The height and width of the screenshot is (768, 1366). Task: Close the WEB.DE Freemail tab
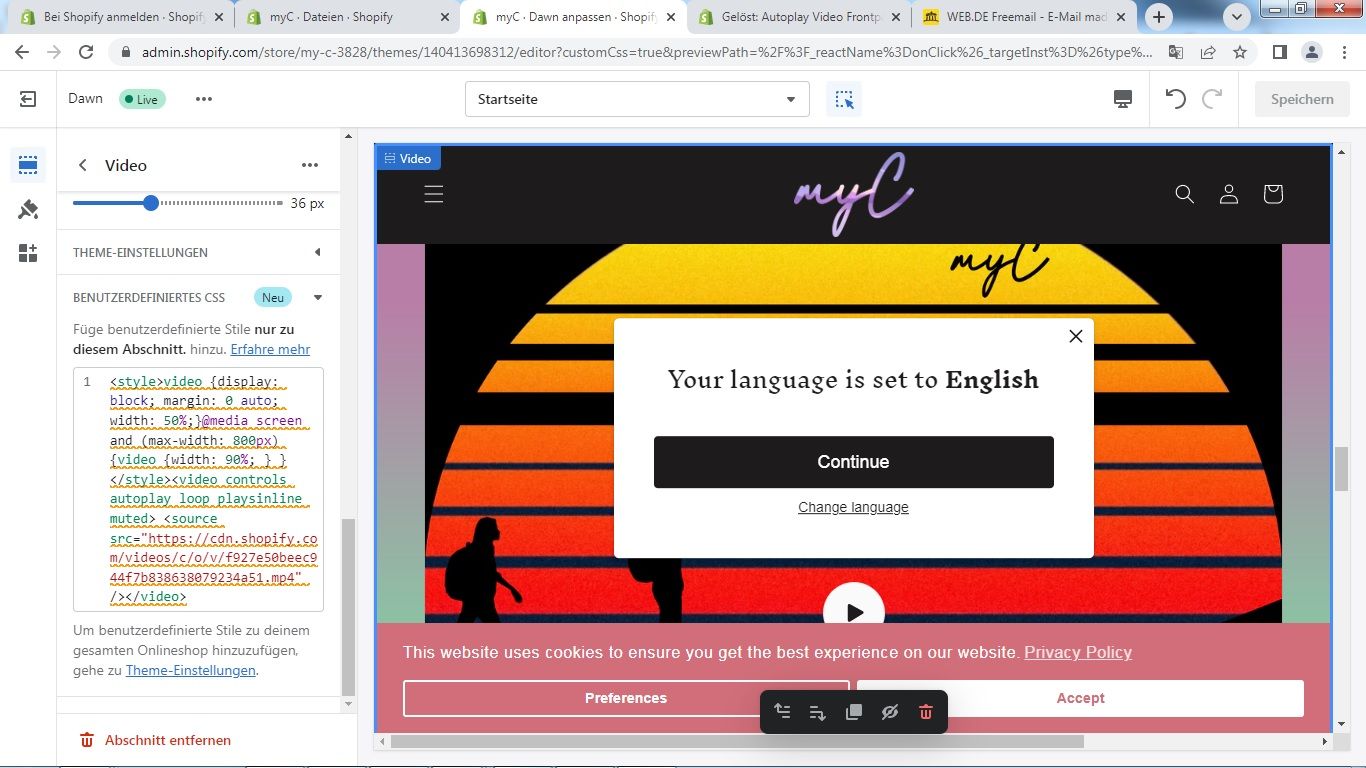click(x=1120, y=17)
